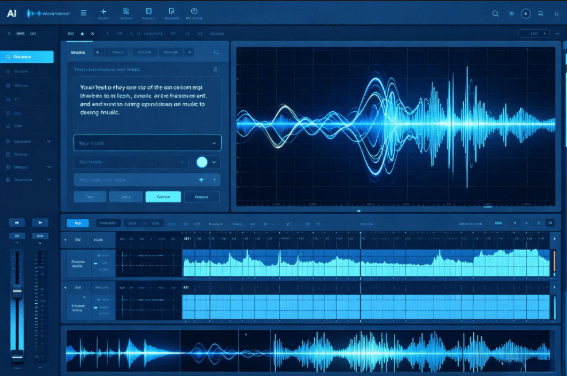The image size is (567, 376).
Task: Expand the first collapsible sidebar section chevron
Action: [49, 141]
